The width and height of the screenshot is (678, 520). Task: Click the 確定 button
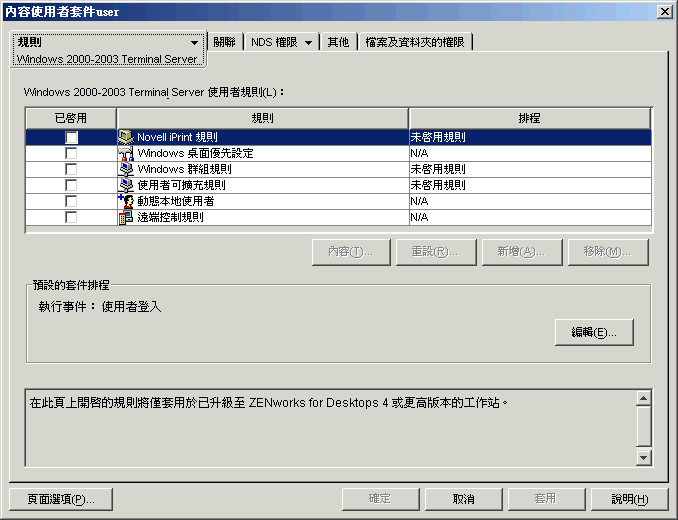click(381, 499)
